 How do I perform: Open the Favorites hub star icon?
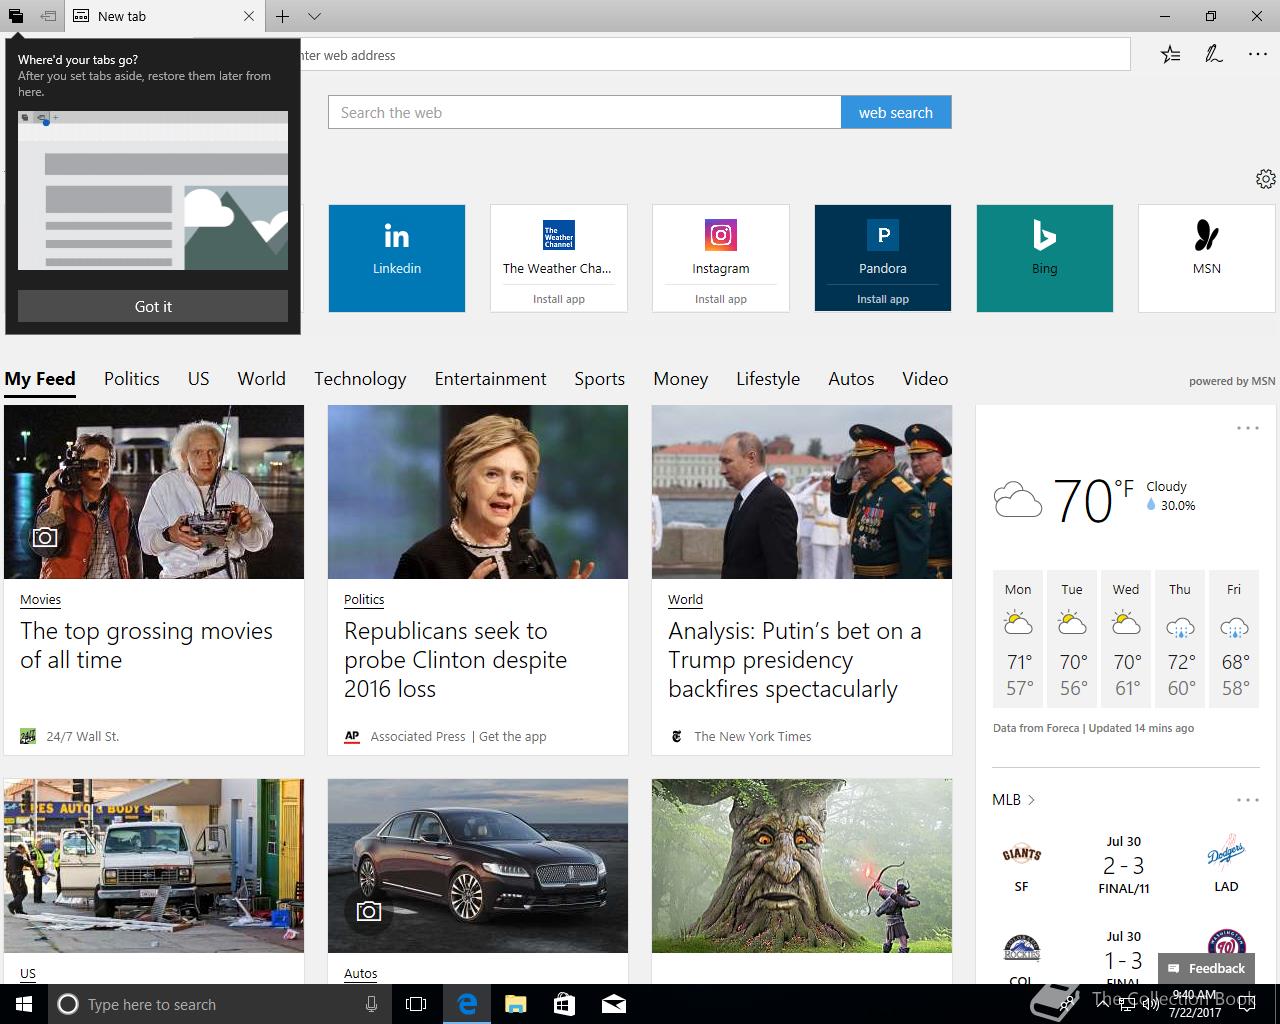click(1170, 55)
